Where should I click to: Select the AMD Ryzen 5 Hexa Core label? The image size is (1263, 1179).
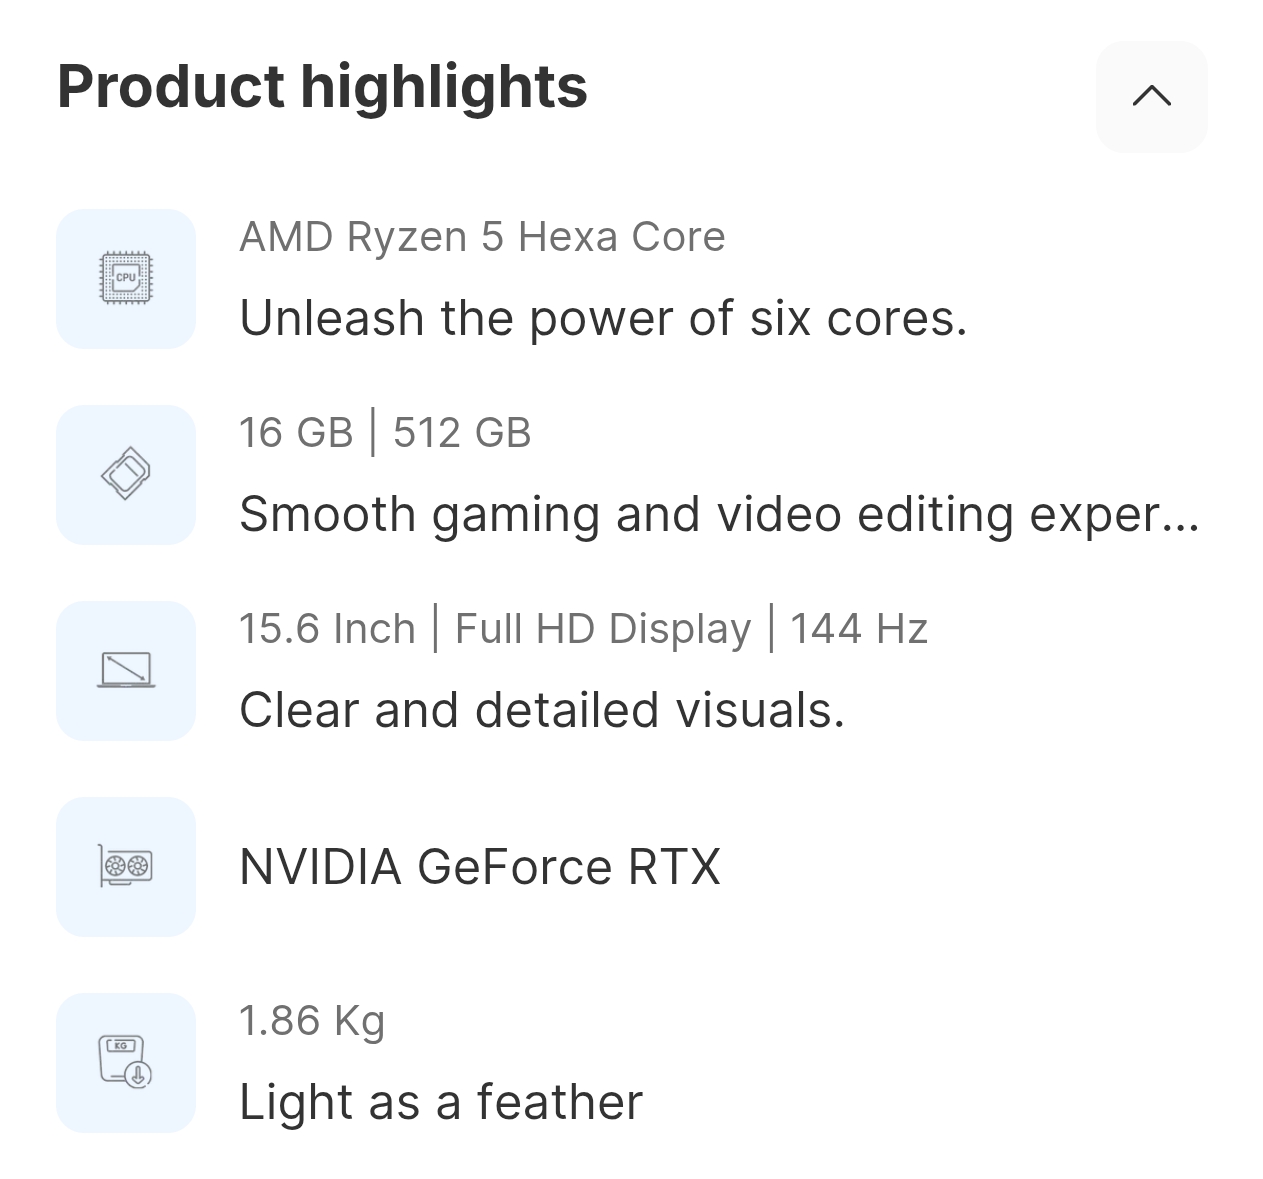coord(482,237)
